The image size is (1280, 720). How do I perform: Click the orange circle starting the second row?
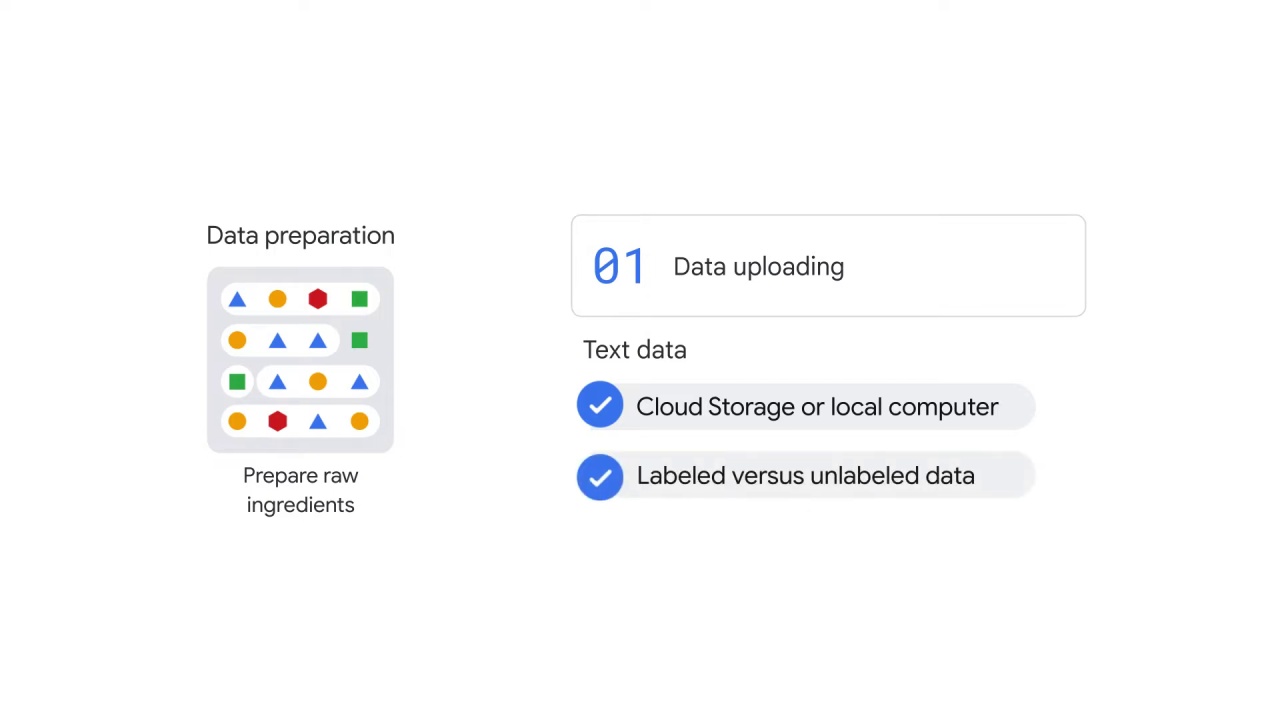(237, 341)
